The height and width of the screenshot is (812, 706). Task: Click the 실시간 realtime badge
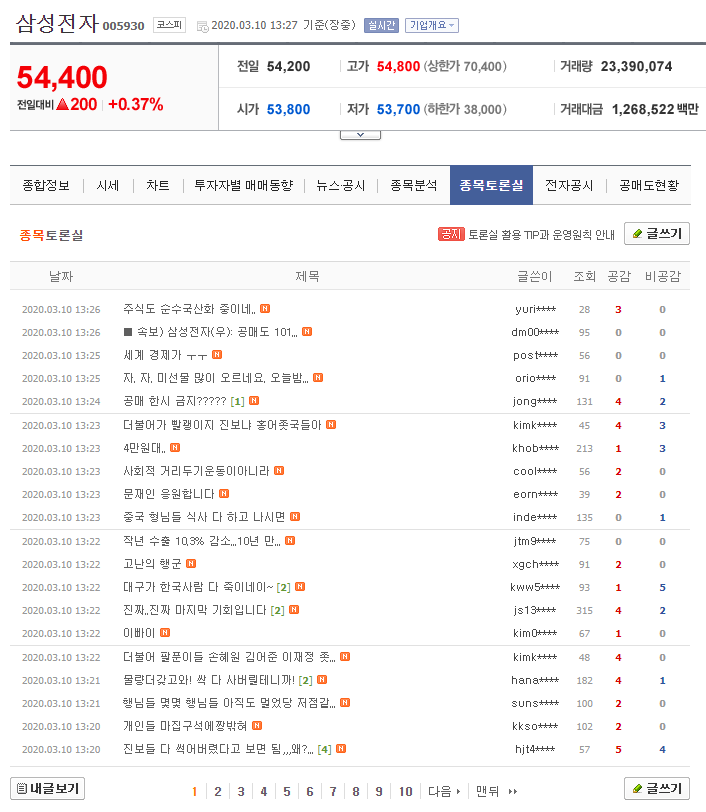tap(381, 25)
